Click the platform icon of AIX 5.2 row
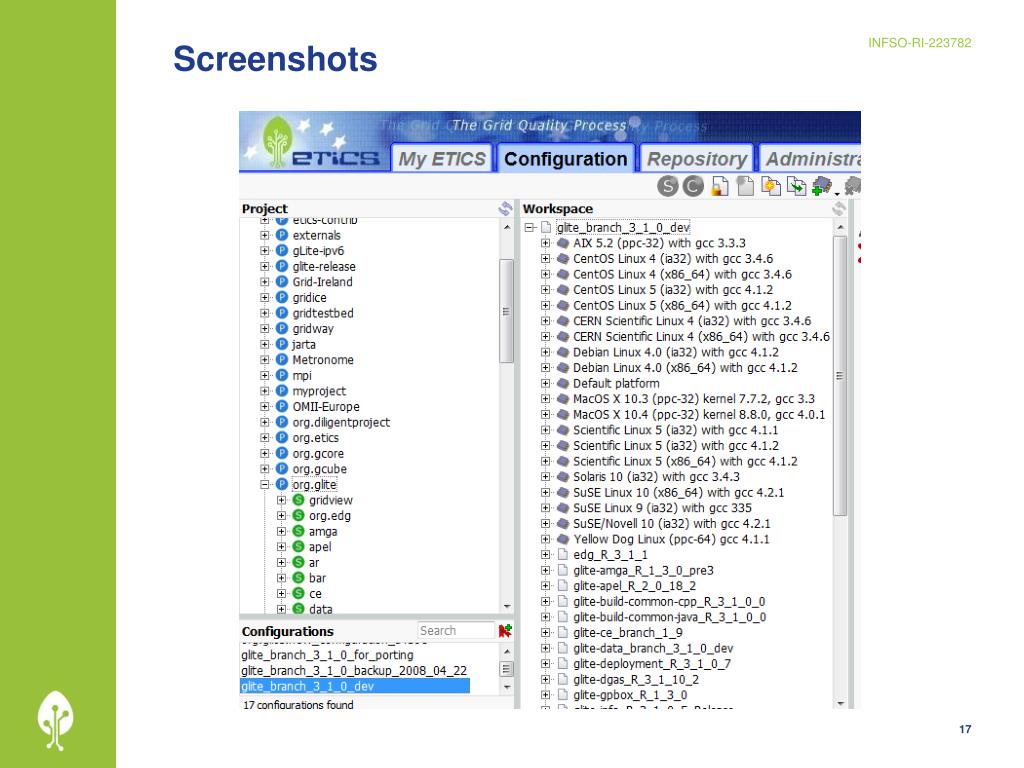 coord(562,243)
